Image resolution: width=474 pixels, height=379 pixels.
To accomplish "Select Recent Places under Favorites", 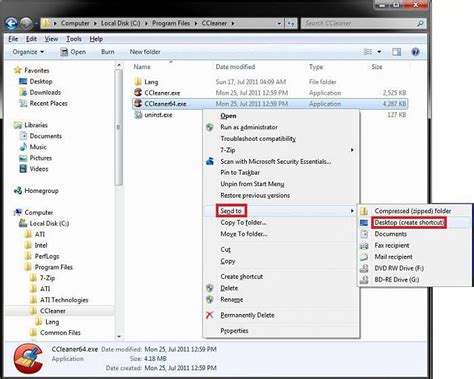I will (x=49, y=103).
